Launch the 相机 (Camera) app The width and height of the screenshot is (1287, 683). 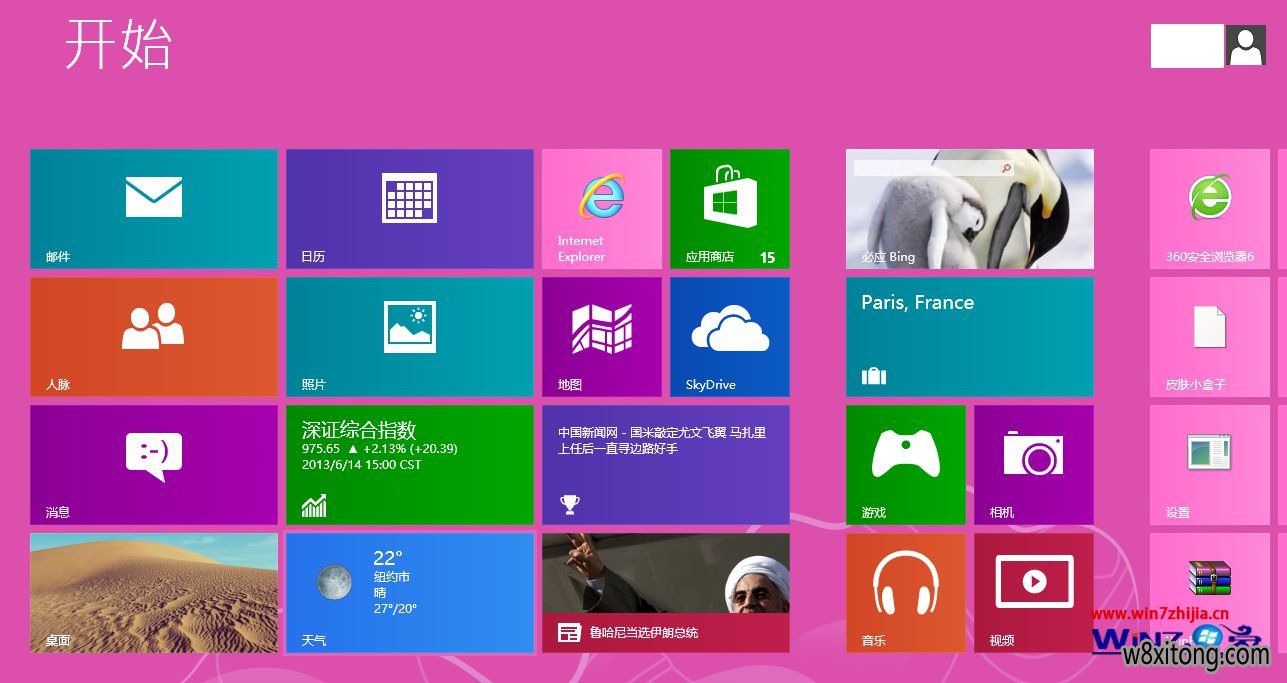point(1034,464)
